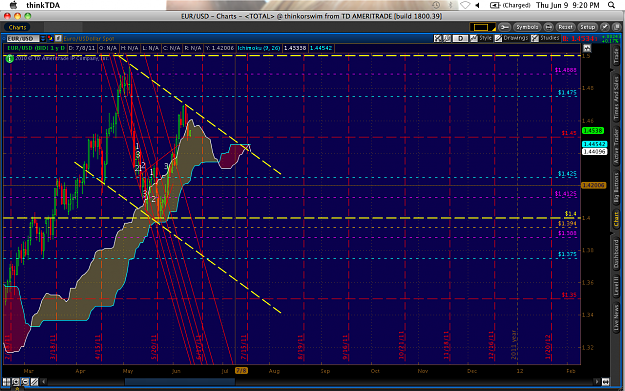
Task: Click the $1.475 cyan level label
Action: 567,92
